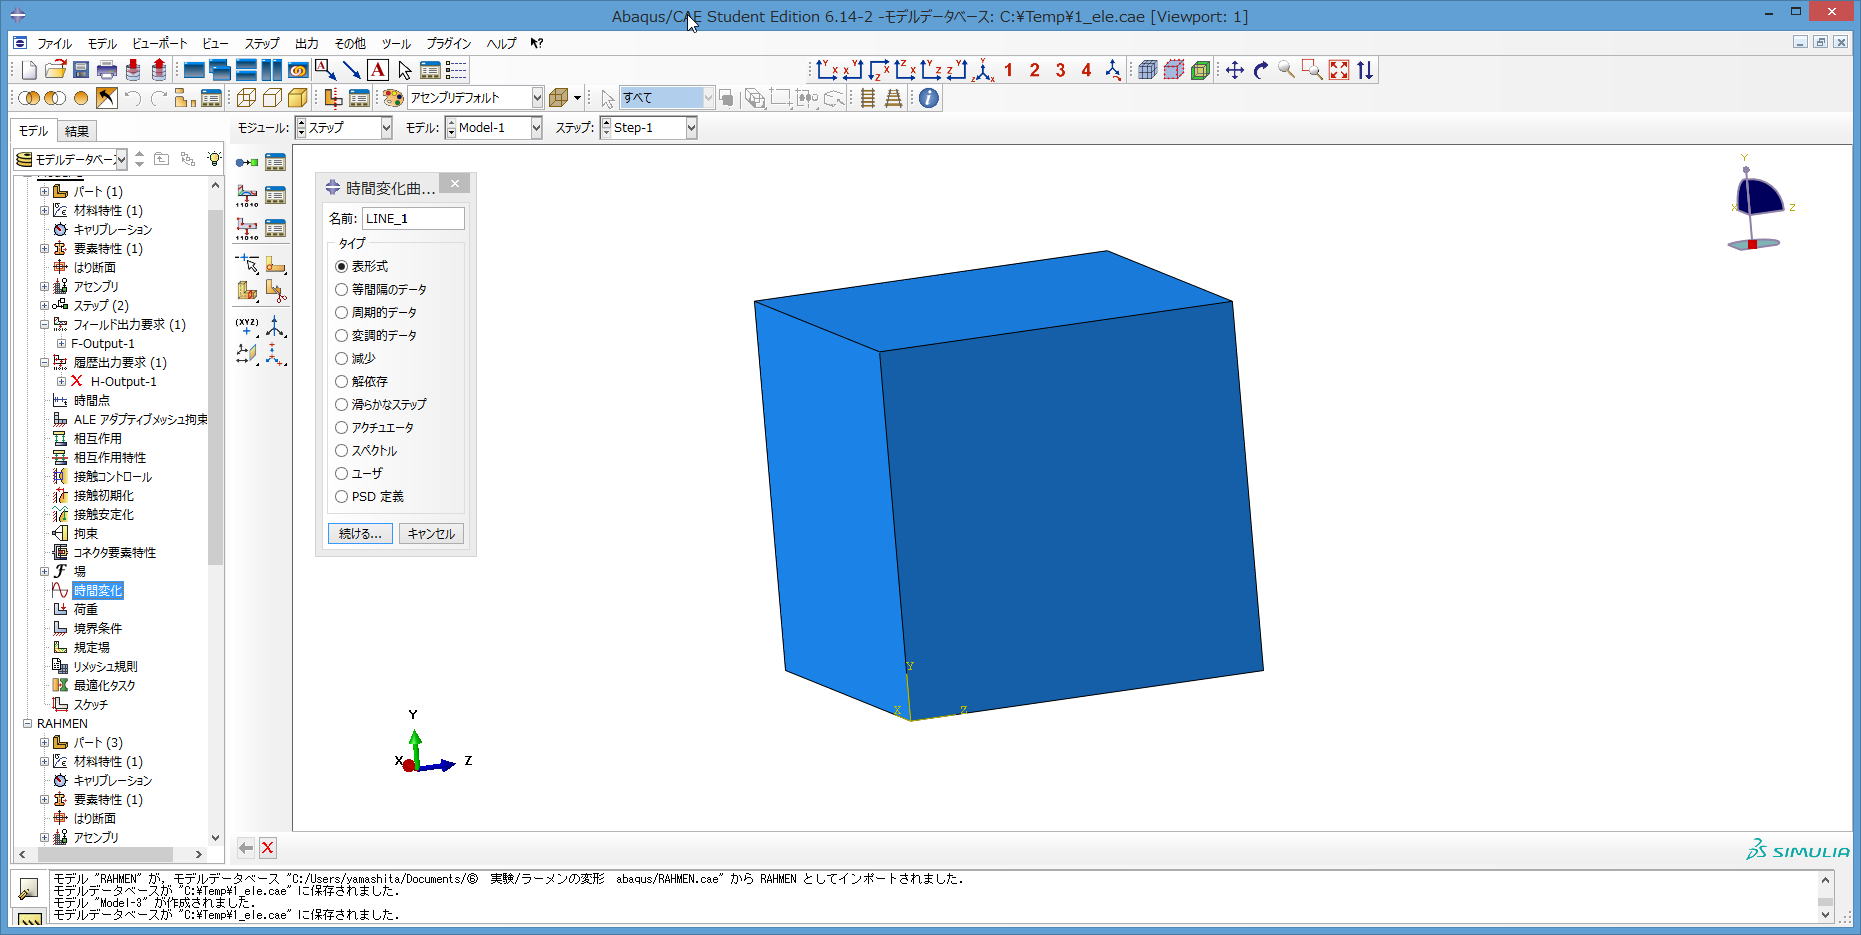Click the キャンセル button

pos(431,534)
